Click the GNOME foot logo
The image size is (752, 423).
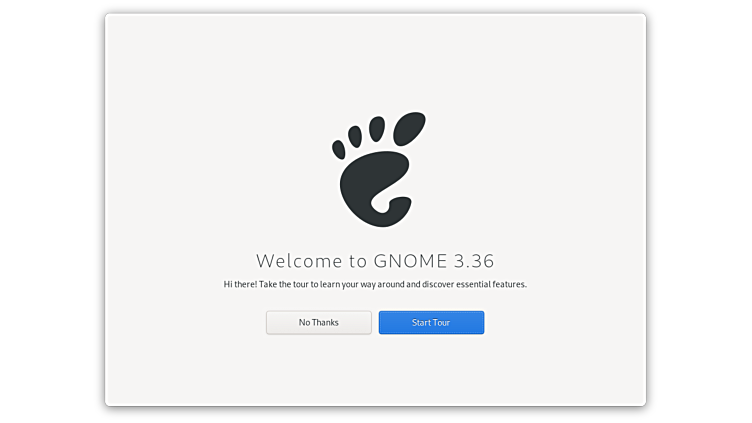click(378, 169)
